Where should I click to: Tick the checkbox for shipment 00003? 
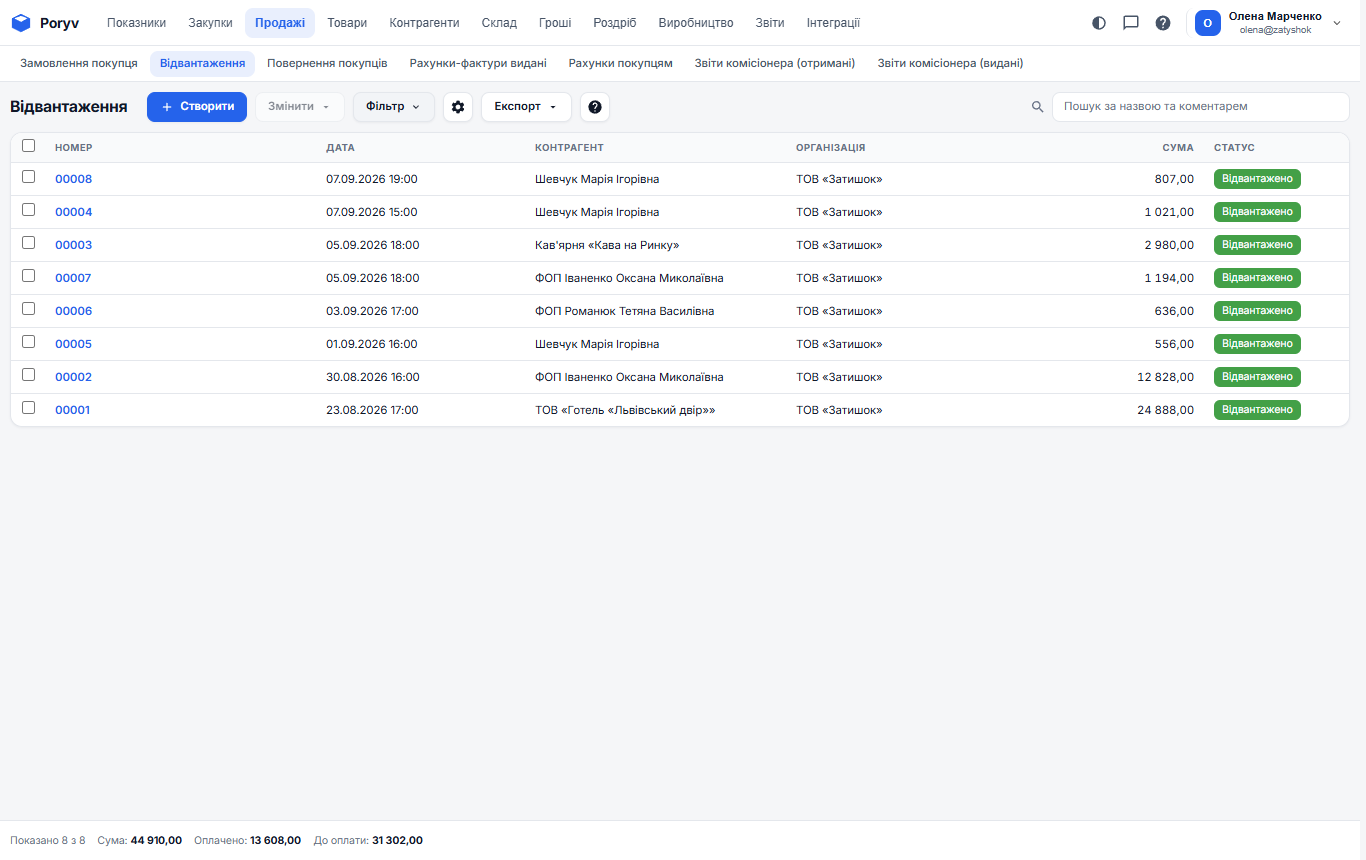point(29,243)
